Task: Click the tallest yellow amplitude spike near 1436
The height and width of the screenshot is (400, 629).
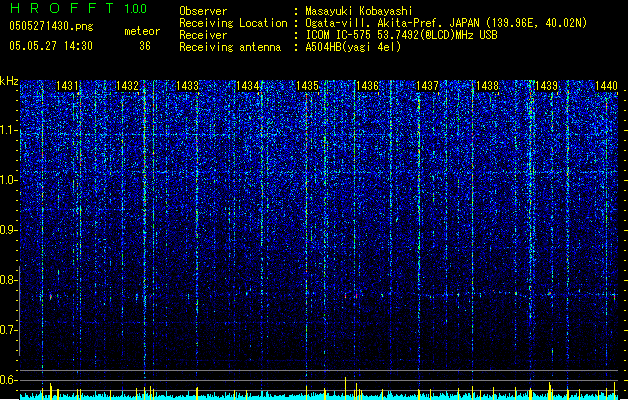Action: pos(345,388)
